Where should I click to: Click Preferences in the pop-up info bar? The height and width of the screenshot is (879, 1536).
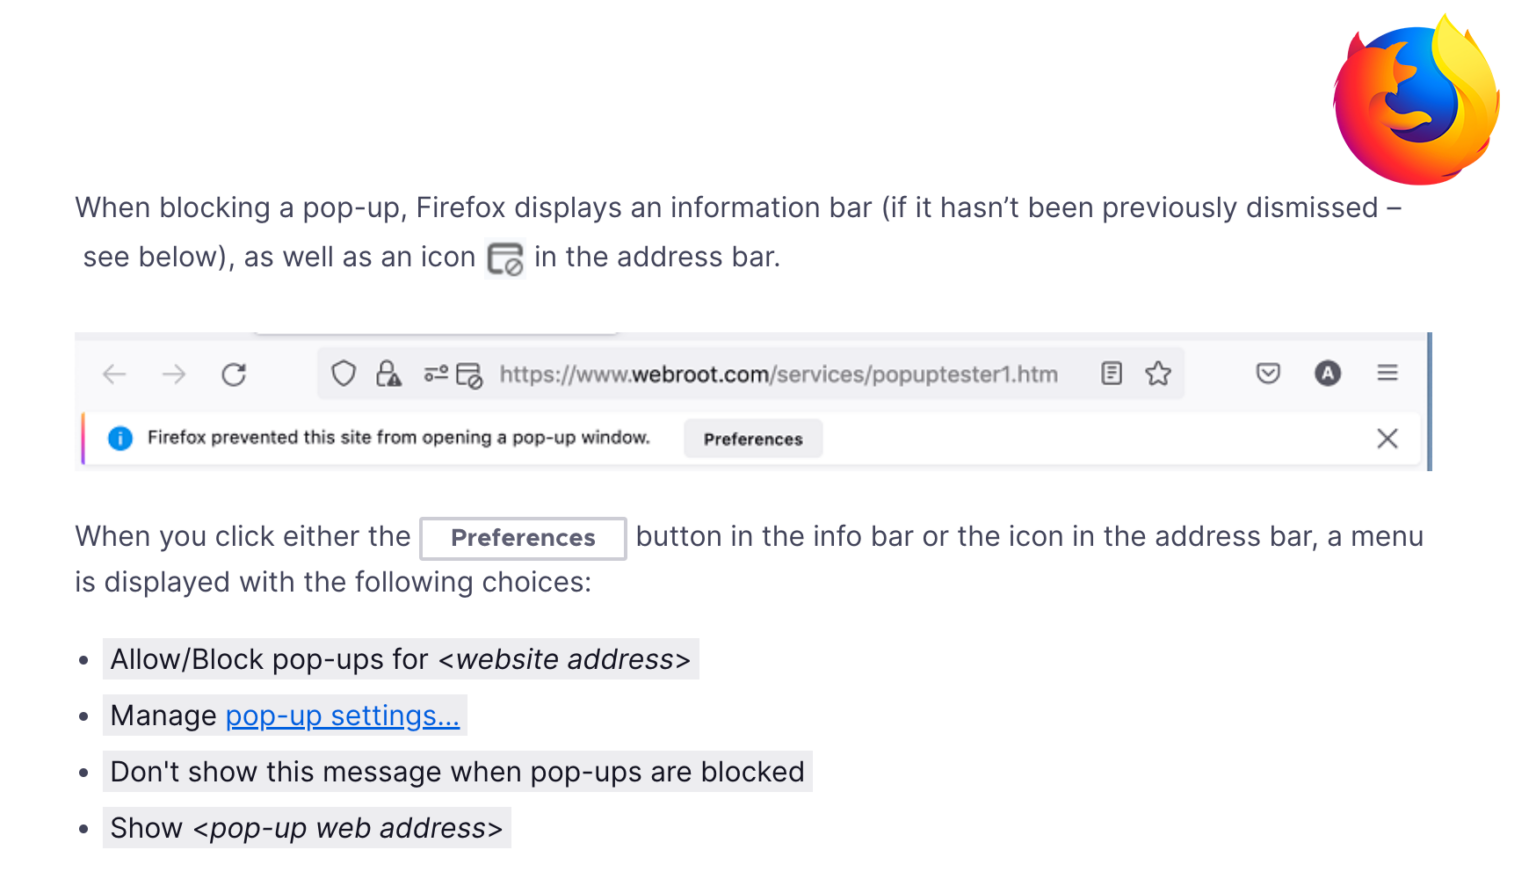pos(753,439)
